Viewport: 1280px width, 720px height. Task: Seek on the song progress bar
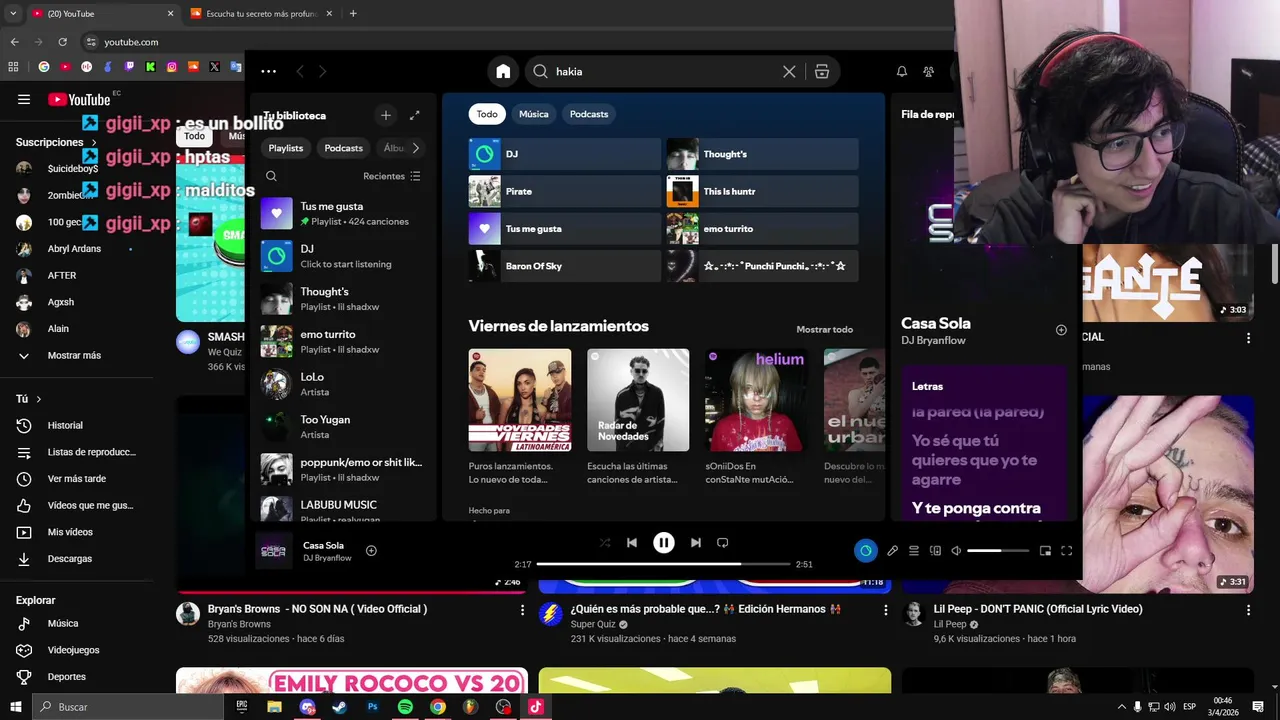664,564
